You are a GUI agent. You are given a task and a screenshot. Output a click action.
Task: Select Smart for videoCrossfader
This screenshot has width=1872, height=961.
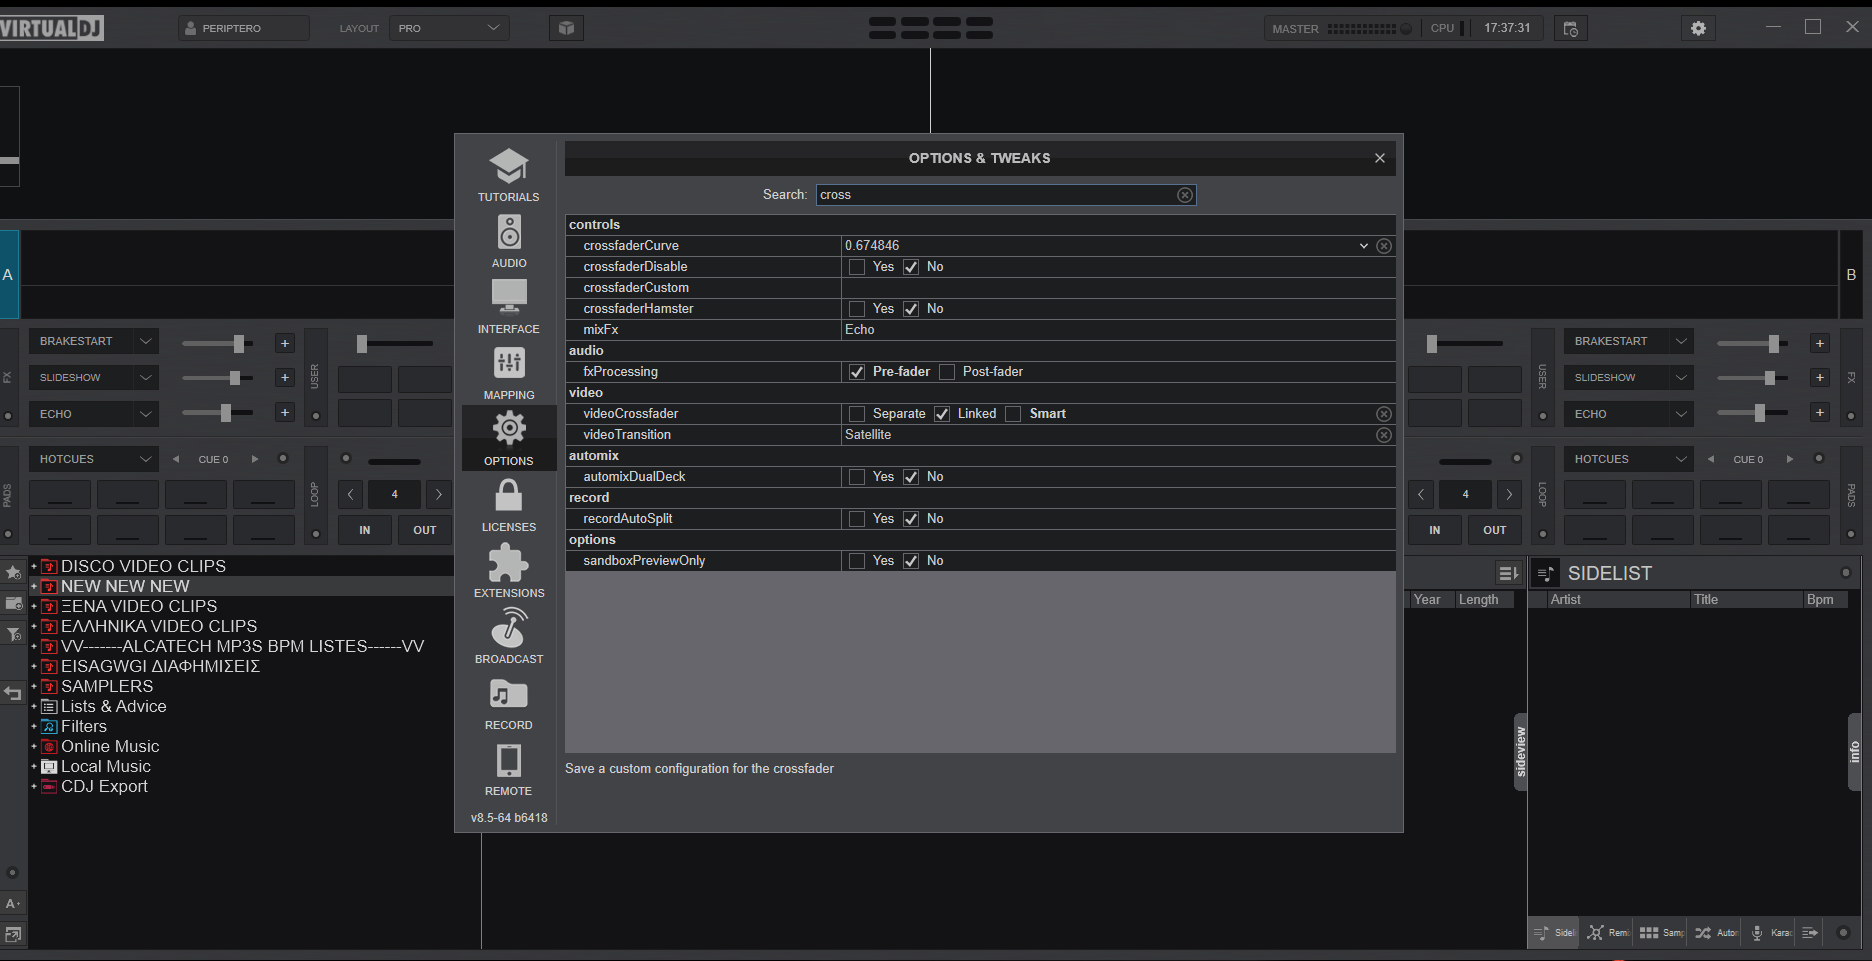[1013, 414]
